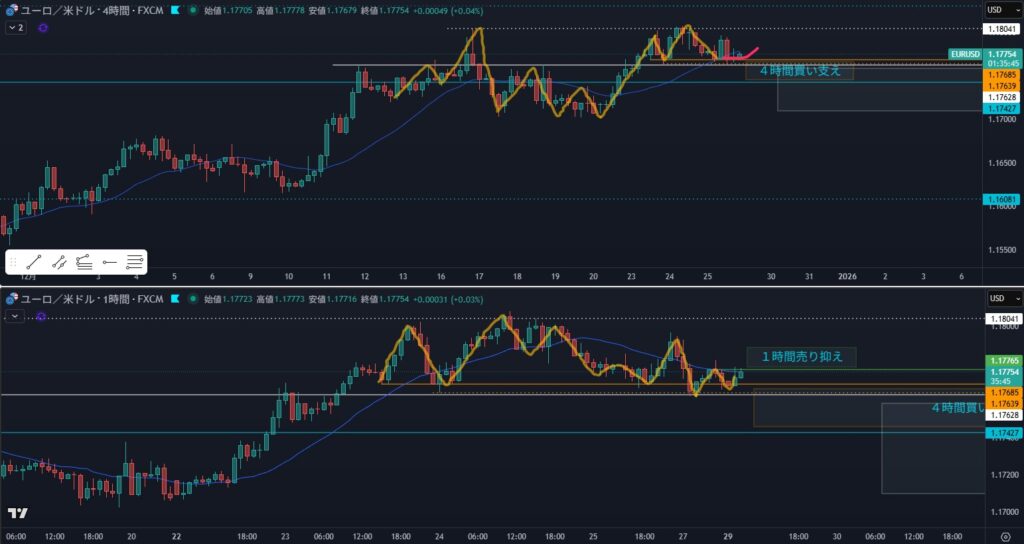Open time axis settings gear at bottom right

pyautogui.click(x=1005, y=535)
